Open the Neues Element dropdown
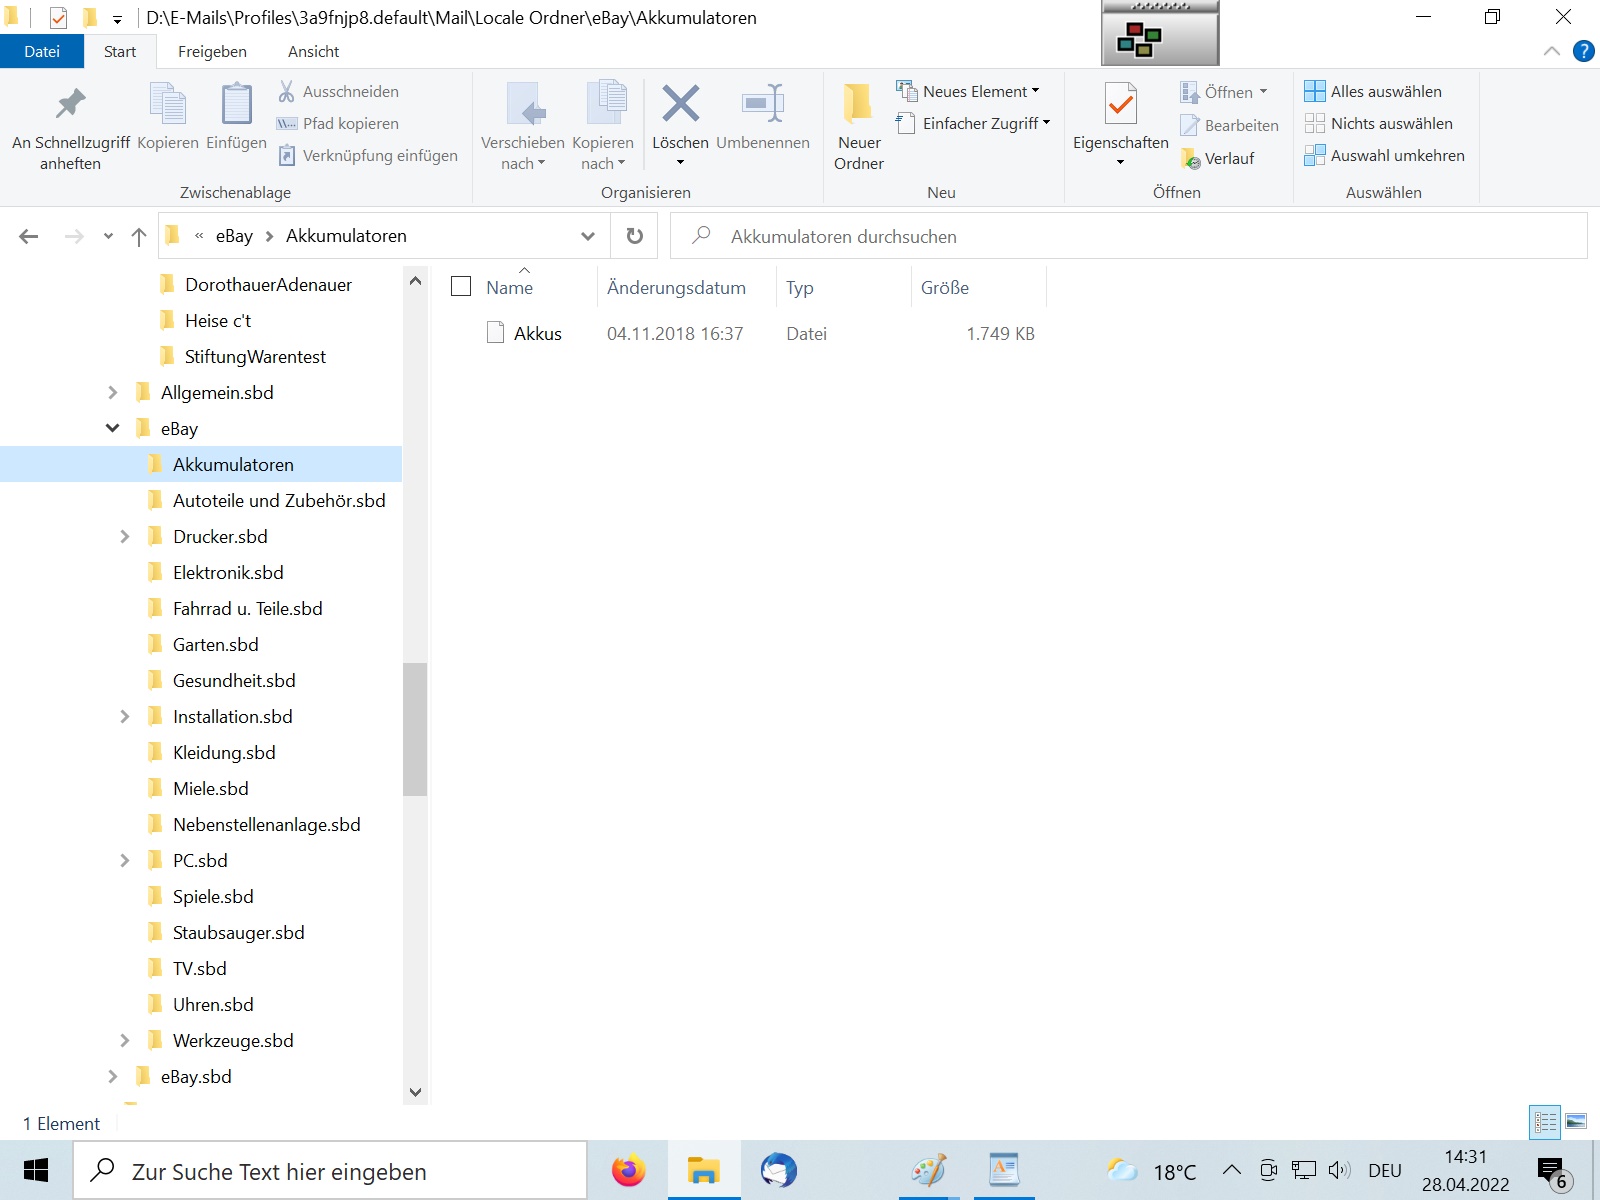This screenshot has height=1200, width=1600. (969, 91)
